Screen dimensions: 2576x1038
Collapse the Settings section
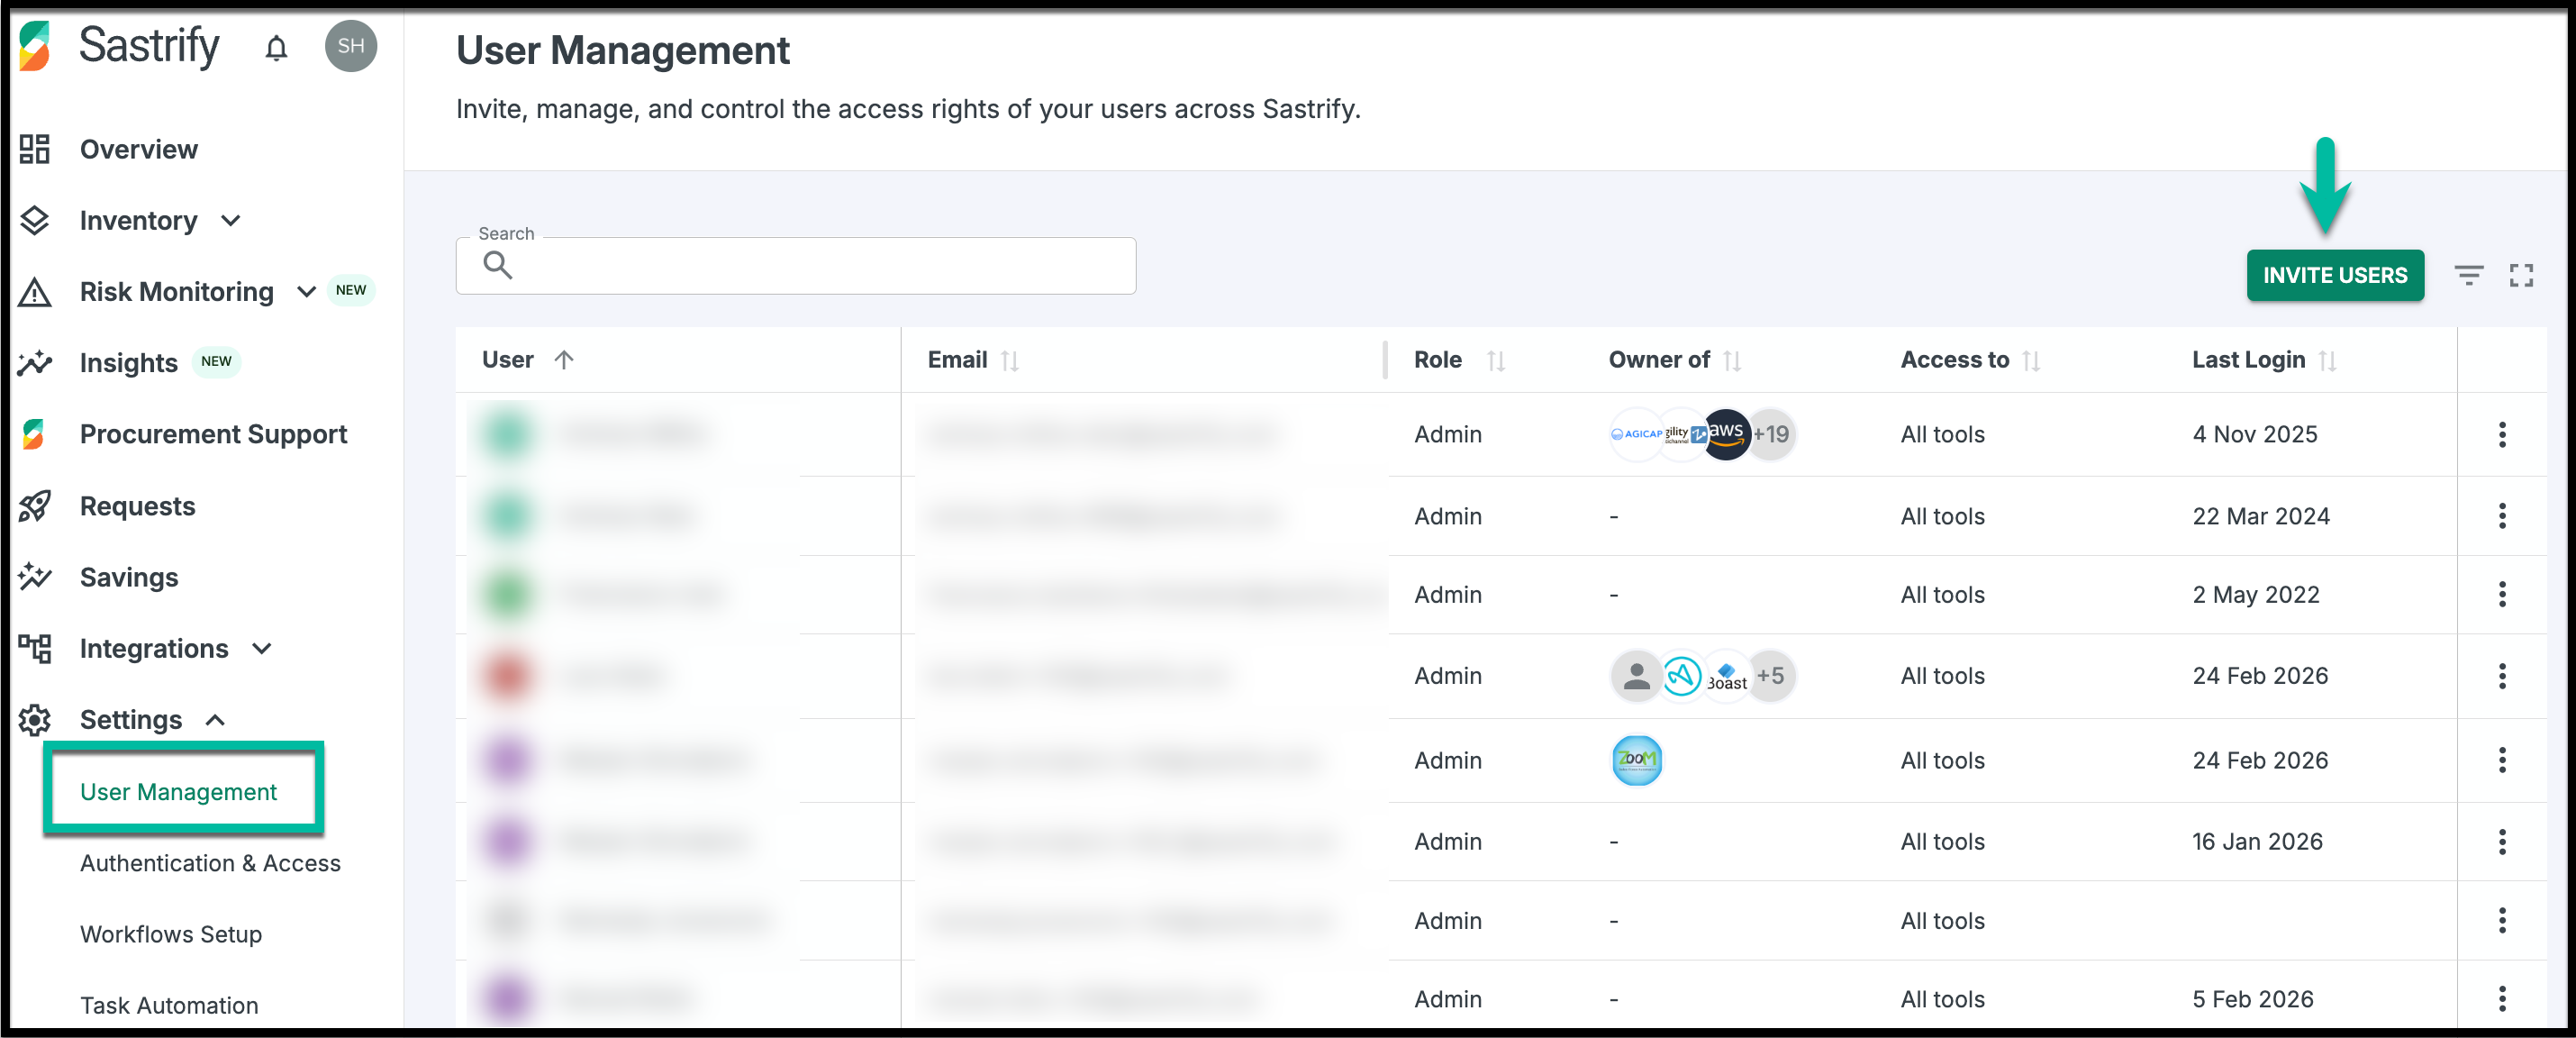coord(215,720)
